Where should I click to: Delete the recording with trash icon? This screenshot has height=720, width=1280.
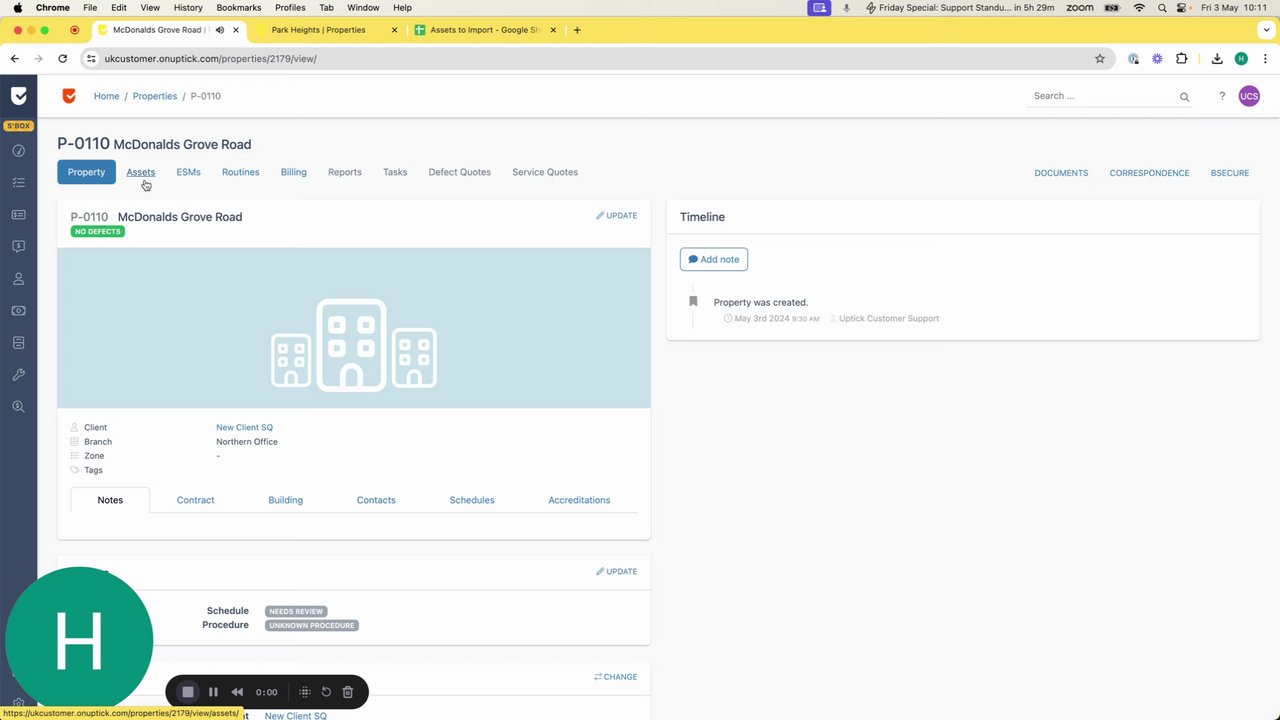click(348, 692)
